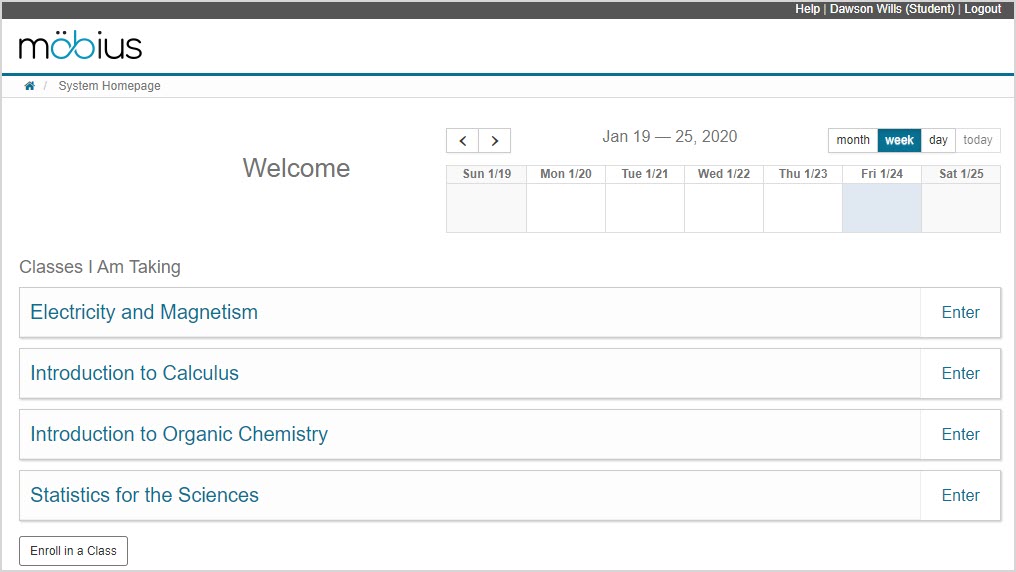
Task: Click the Enroll in a Class button
Action: click(74, 551)
